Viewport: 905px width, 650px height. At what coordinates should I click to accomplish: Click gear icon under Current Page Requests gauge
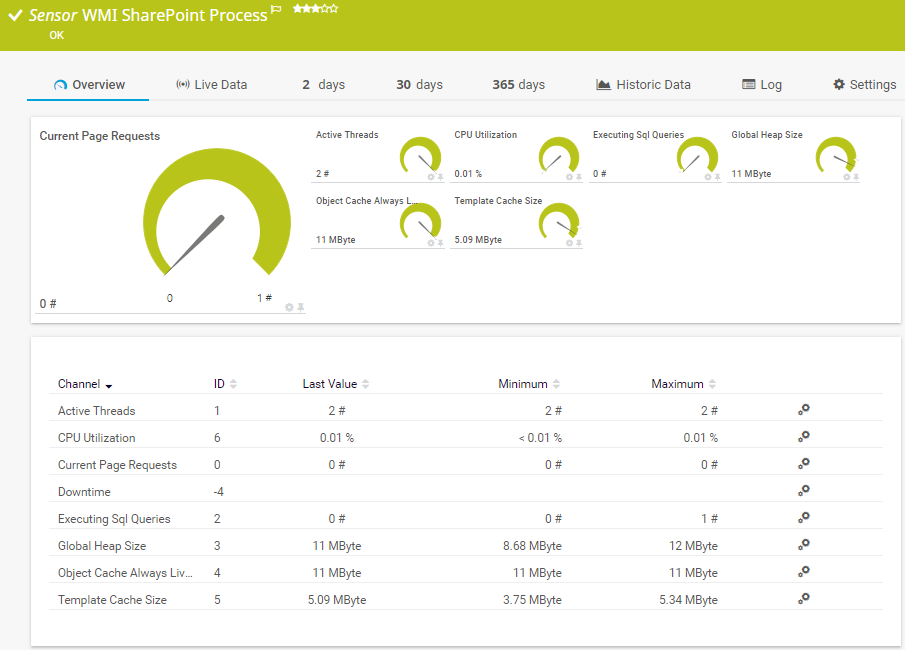(x=289, y=307)
